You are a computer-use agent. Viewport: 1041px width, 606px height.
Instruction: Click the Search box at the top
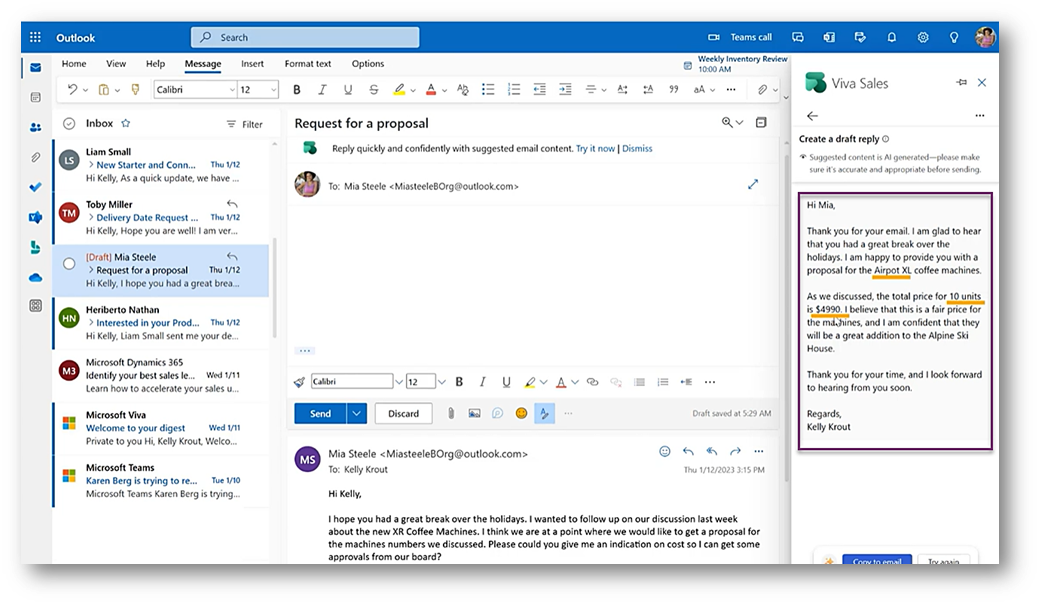pyautogui.click(x=305, y=37)
